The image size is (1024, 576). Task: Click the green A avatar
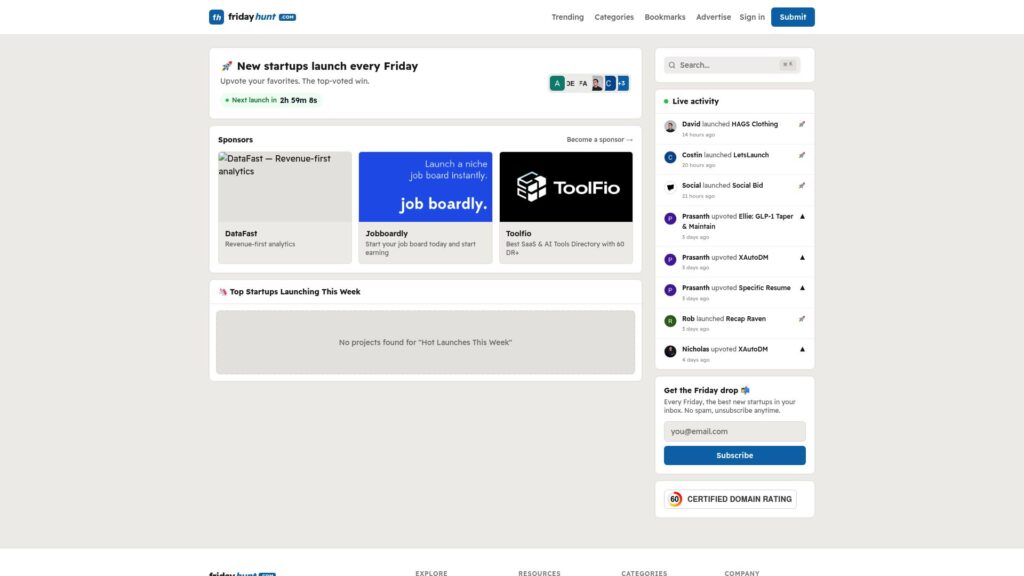(x=556, y=84)
